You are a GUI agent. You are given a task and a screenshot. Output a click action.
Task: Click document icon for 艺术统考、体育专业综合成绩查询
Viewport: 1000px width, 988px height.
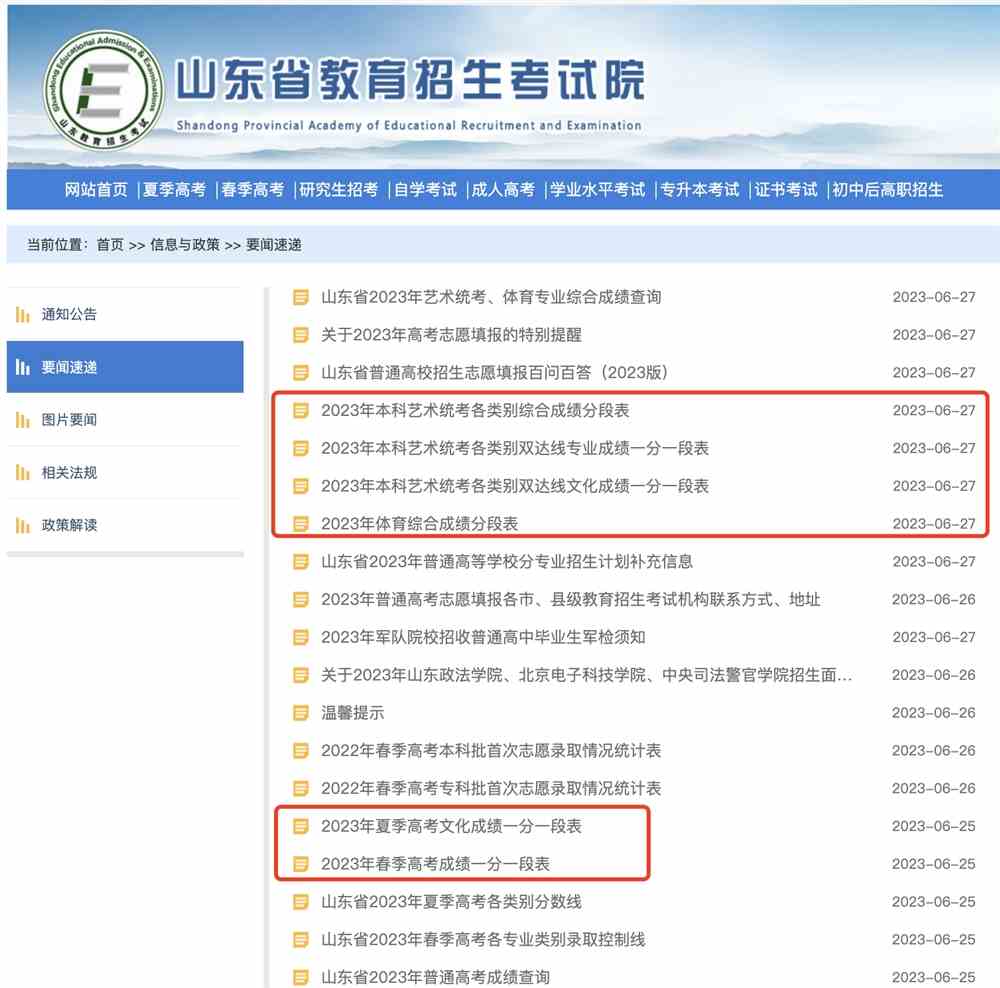tap(300, 297)
